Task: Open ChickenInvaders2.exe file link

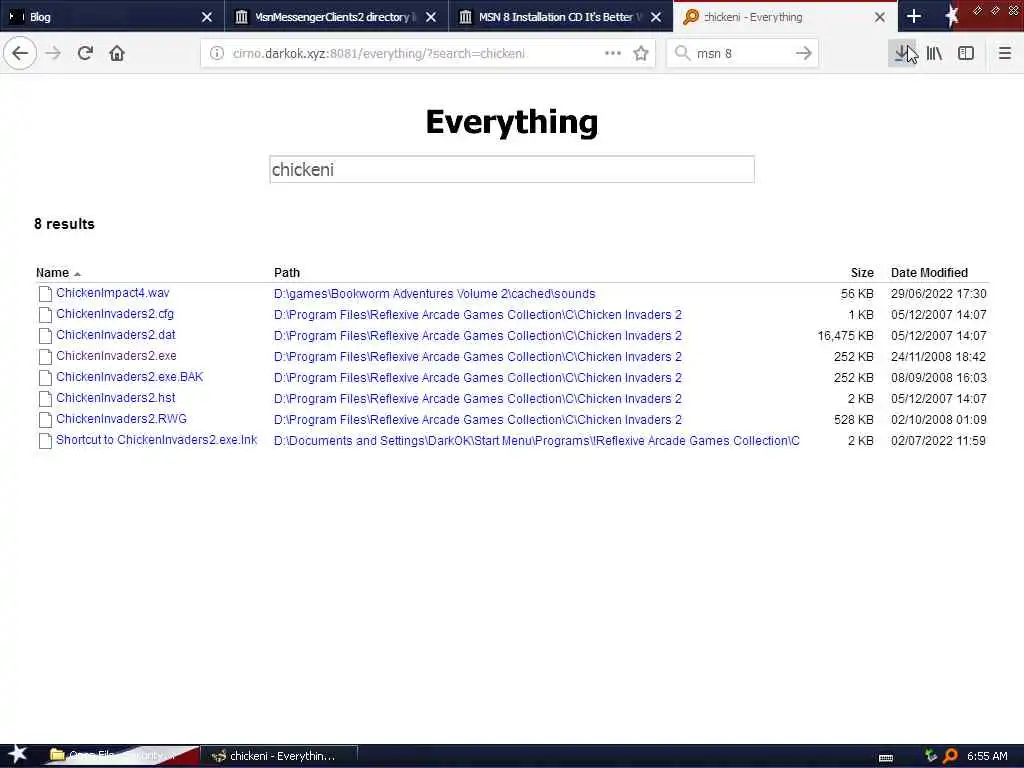Action: [x=116, y=356]
